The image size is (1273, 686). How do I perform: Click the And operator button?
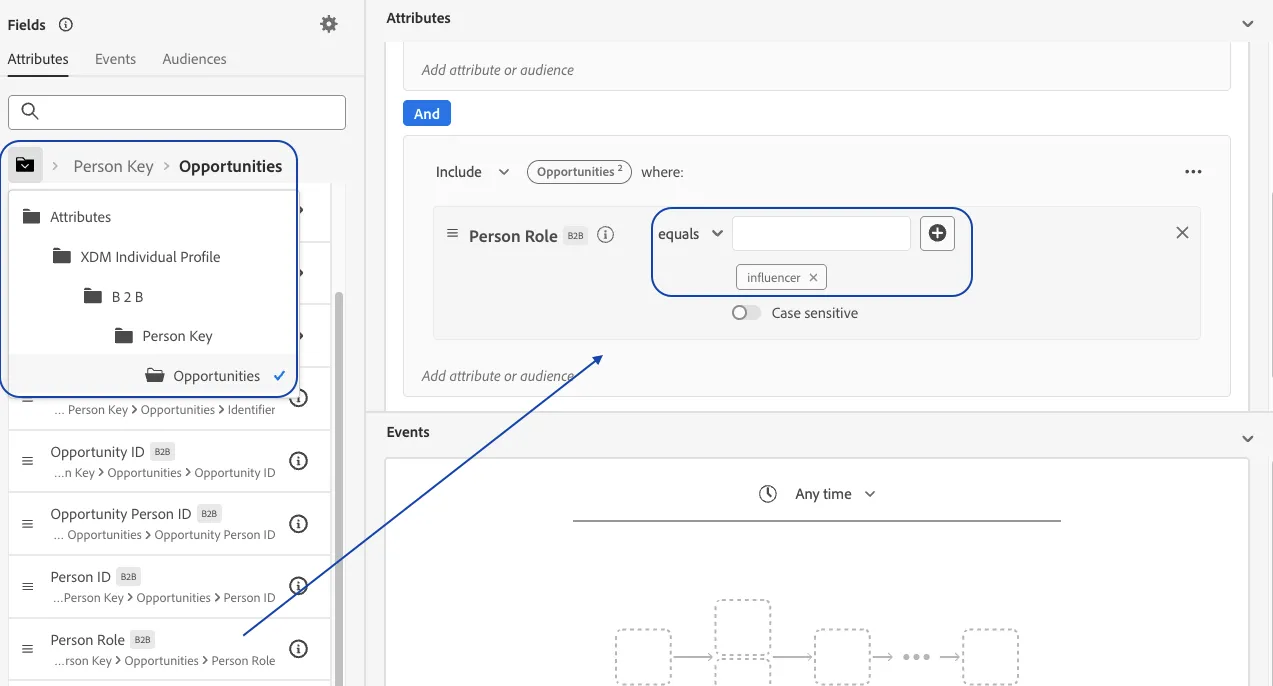(427, 114)
